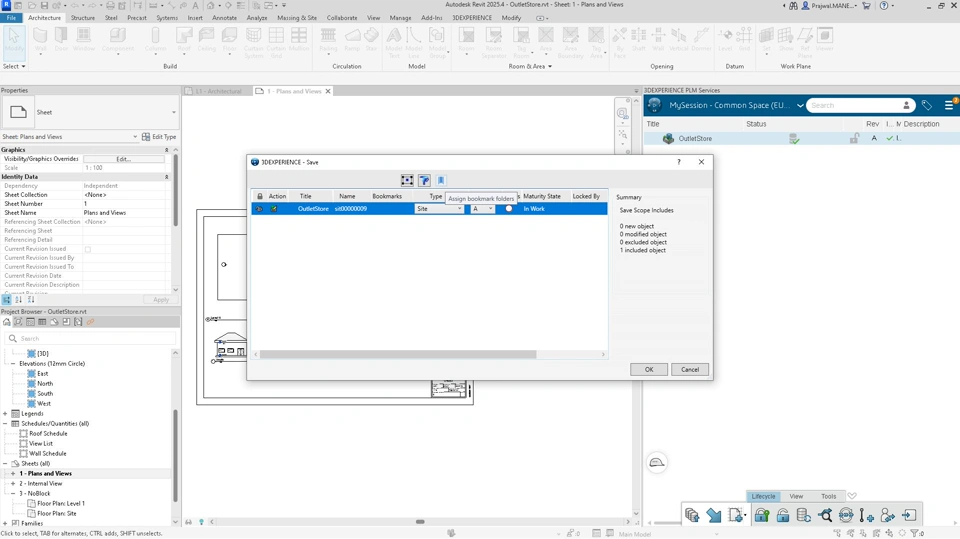Select the North elevation in Project Browser
Screen dimensions: 960x539
click(45, 384)
